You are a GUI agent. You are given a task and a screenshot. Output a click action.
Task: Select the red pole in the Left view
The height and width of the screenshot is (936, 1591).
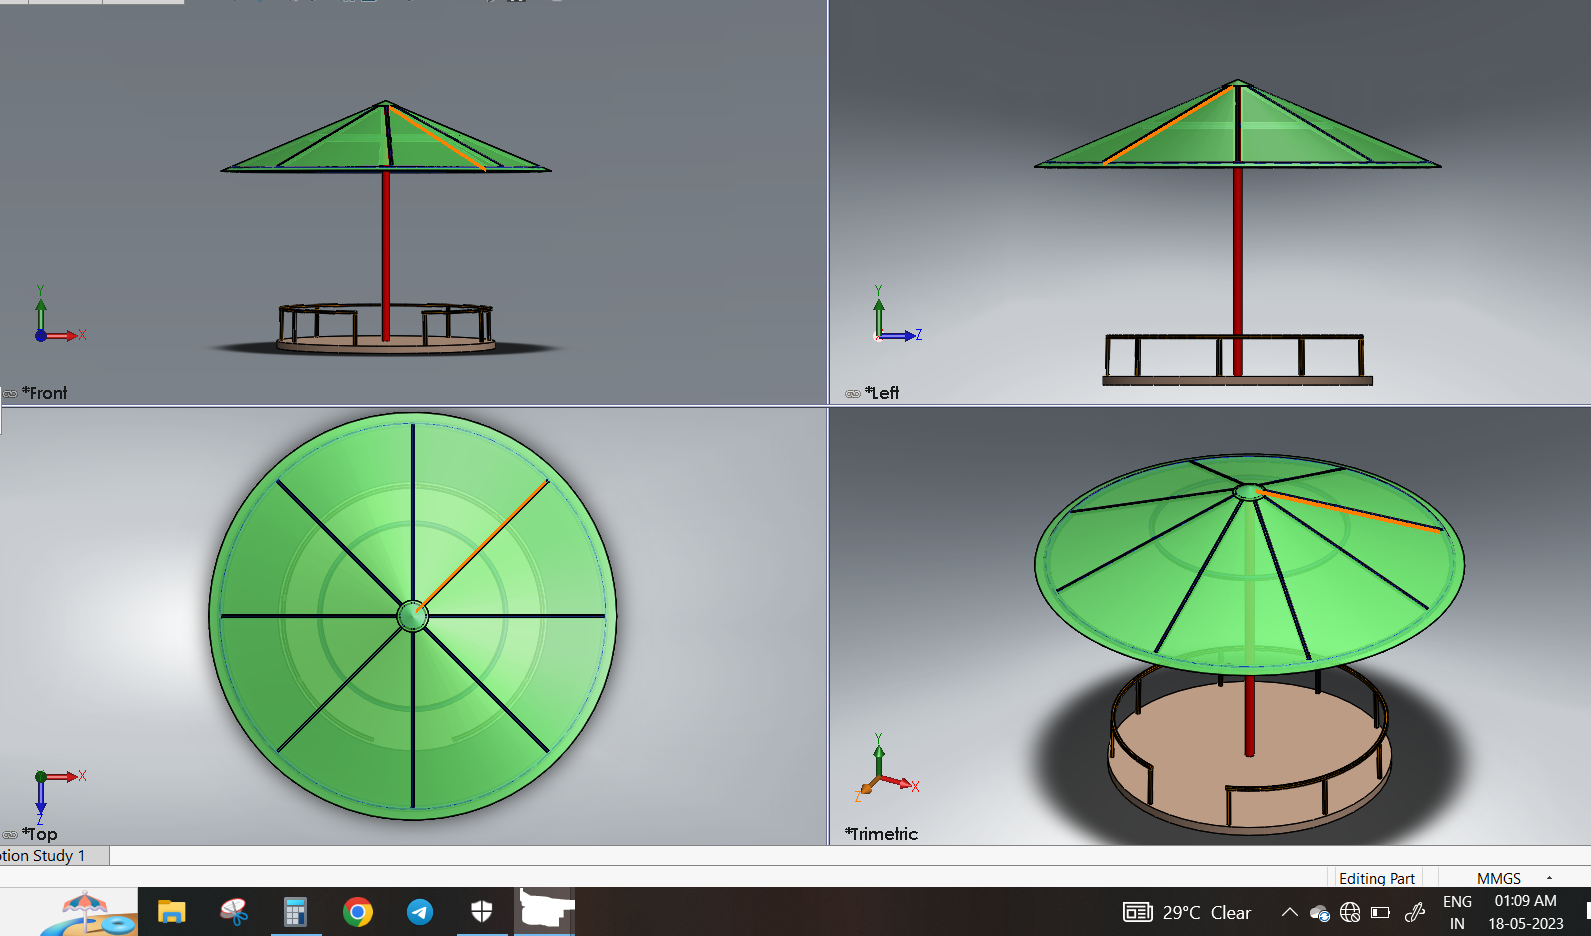[x=1238, y=270]
